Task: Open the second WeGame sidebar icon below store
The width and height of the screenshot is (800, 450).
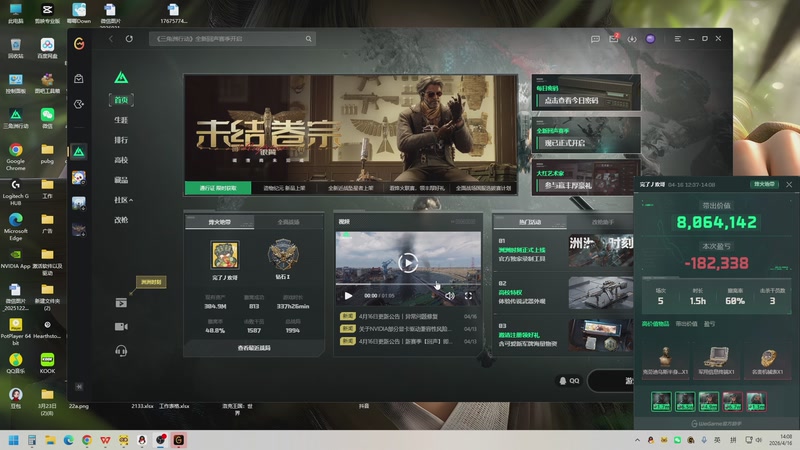Action: click(79, 104)
